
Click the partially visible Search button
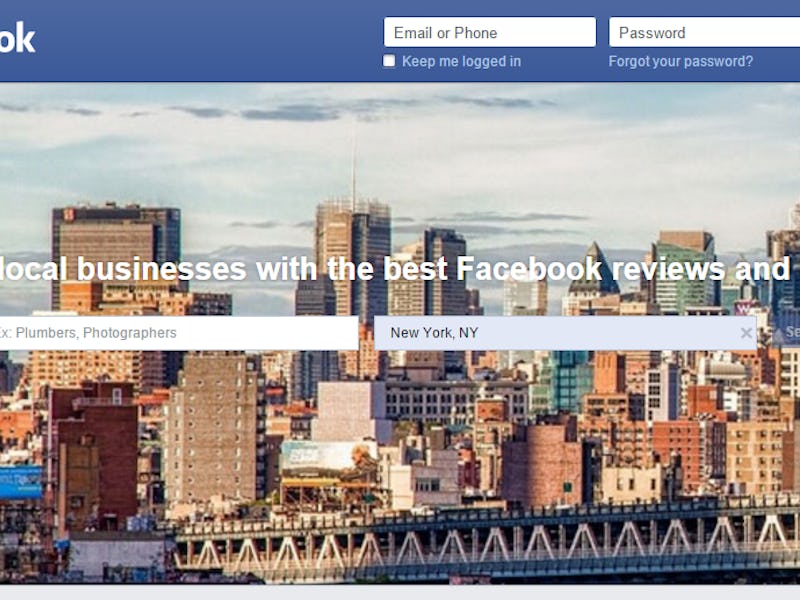tap(786, 333)
